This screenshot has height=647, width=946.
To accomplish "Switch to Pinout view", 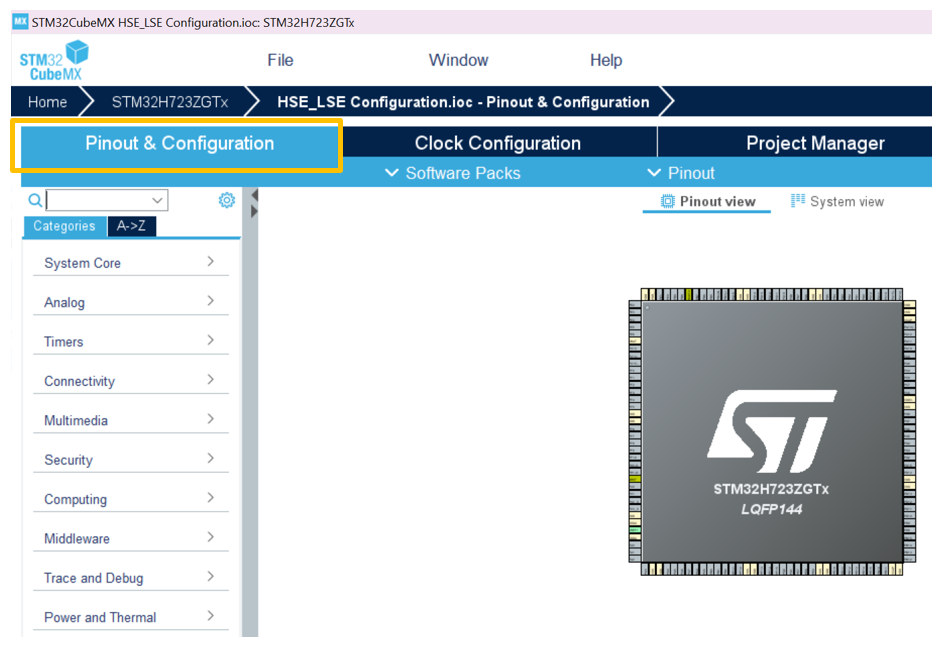I will click(x=707, y=202).
